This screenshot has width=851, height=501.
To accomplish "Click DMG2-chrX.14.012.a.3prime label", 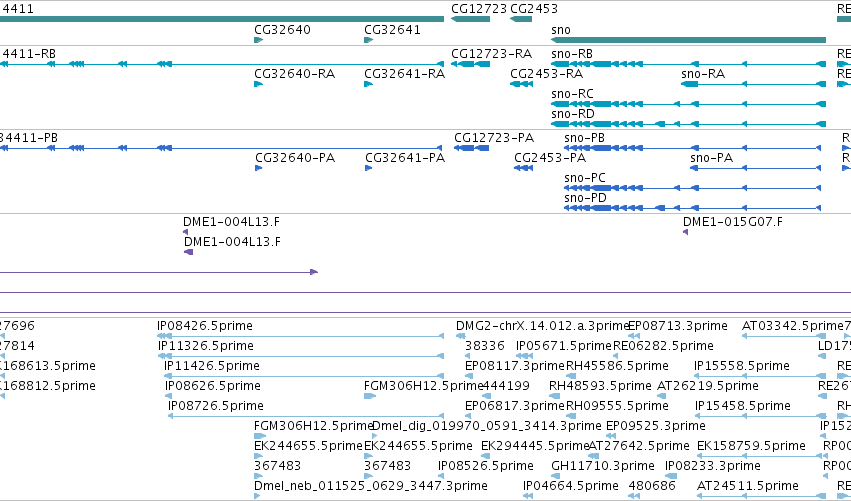I will click(542, 326).
